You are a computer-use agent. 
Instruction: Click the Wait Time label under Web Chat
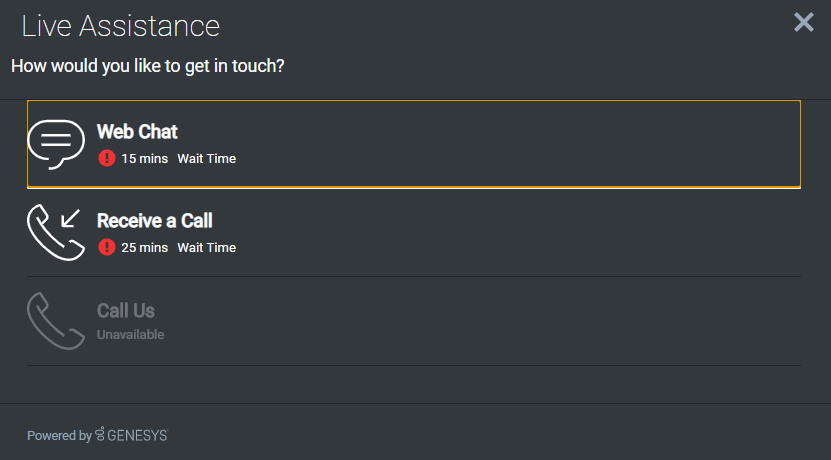click(207, 158)
